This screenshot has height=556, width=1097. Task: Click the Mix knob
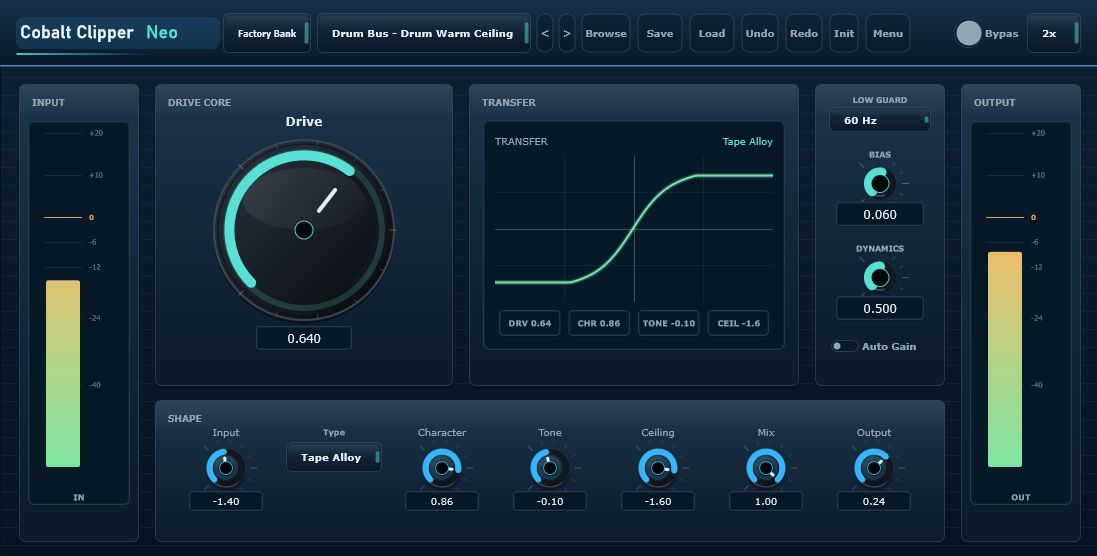[765, 468]
